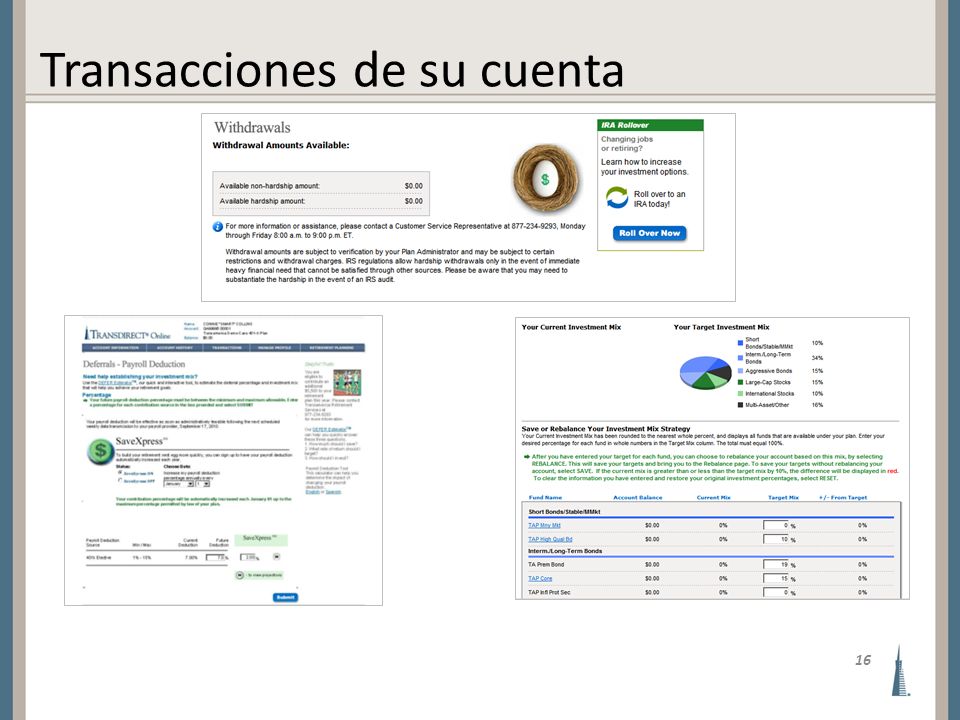Image resolution: width=960 pixels, height=720 pixels.
Task: Click the Aggressive Bonds legend color swatch
Action: pyautogui.click(x=740, y=371)
